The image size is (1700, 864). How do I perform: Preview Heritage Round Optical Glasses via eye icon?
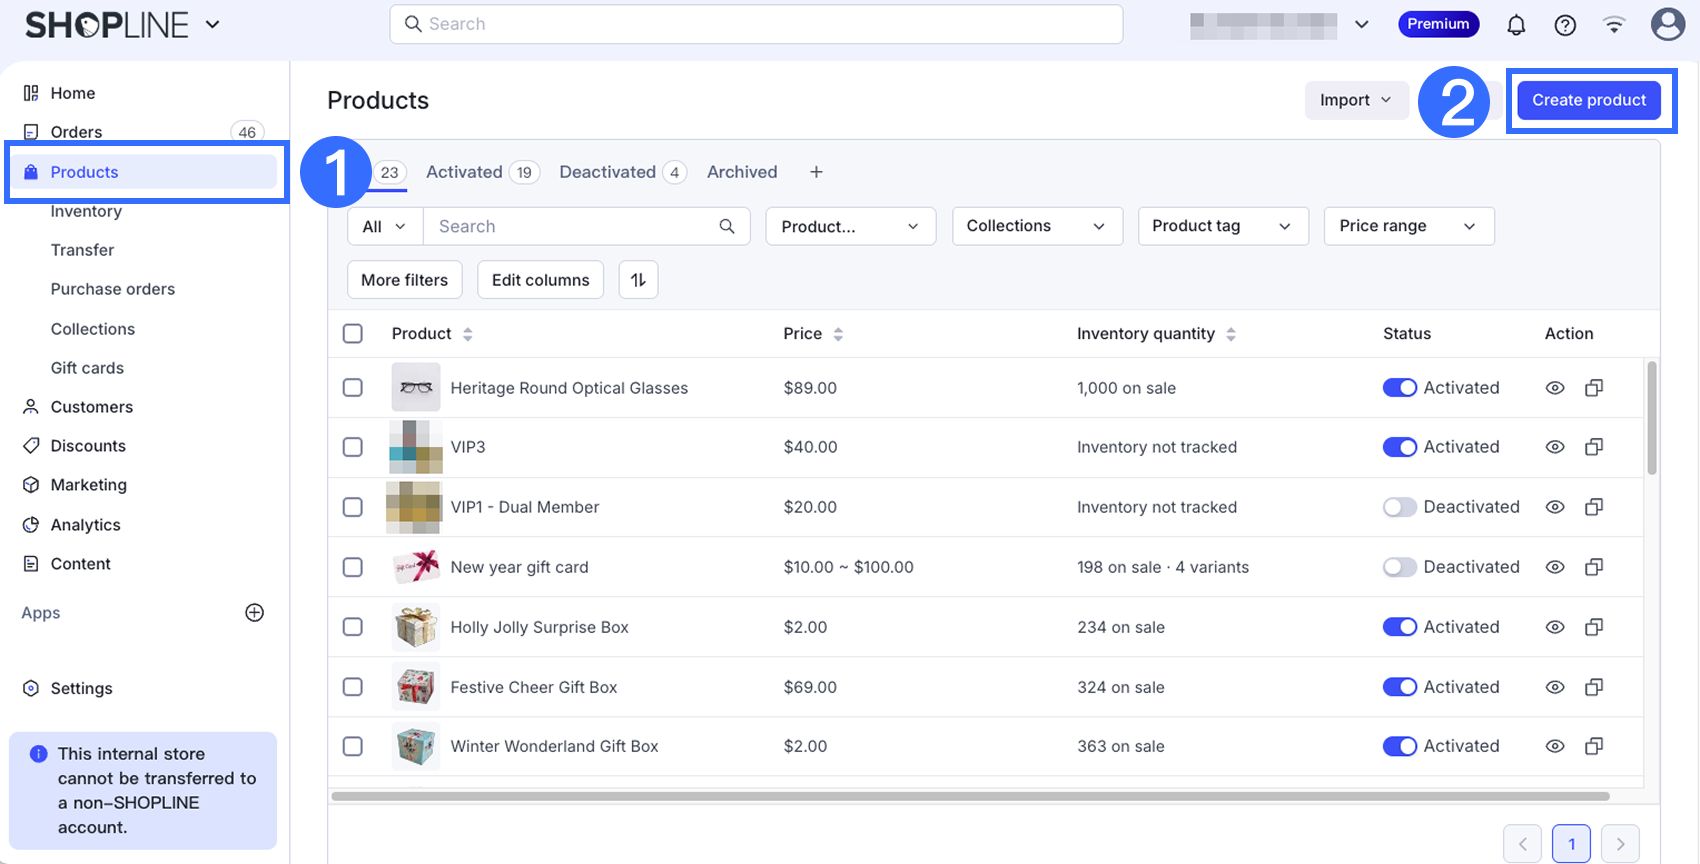(1554, 388)
